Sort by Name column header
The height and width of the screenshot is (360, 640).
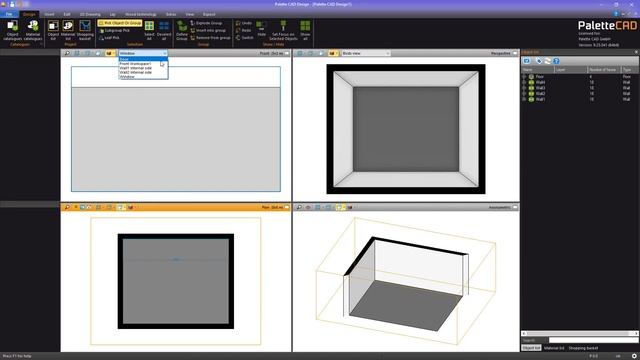coord(538,70)
